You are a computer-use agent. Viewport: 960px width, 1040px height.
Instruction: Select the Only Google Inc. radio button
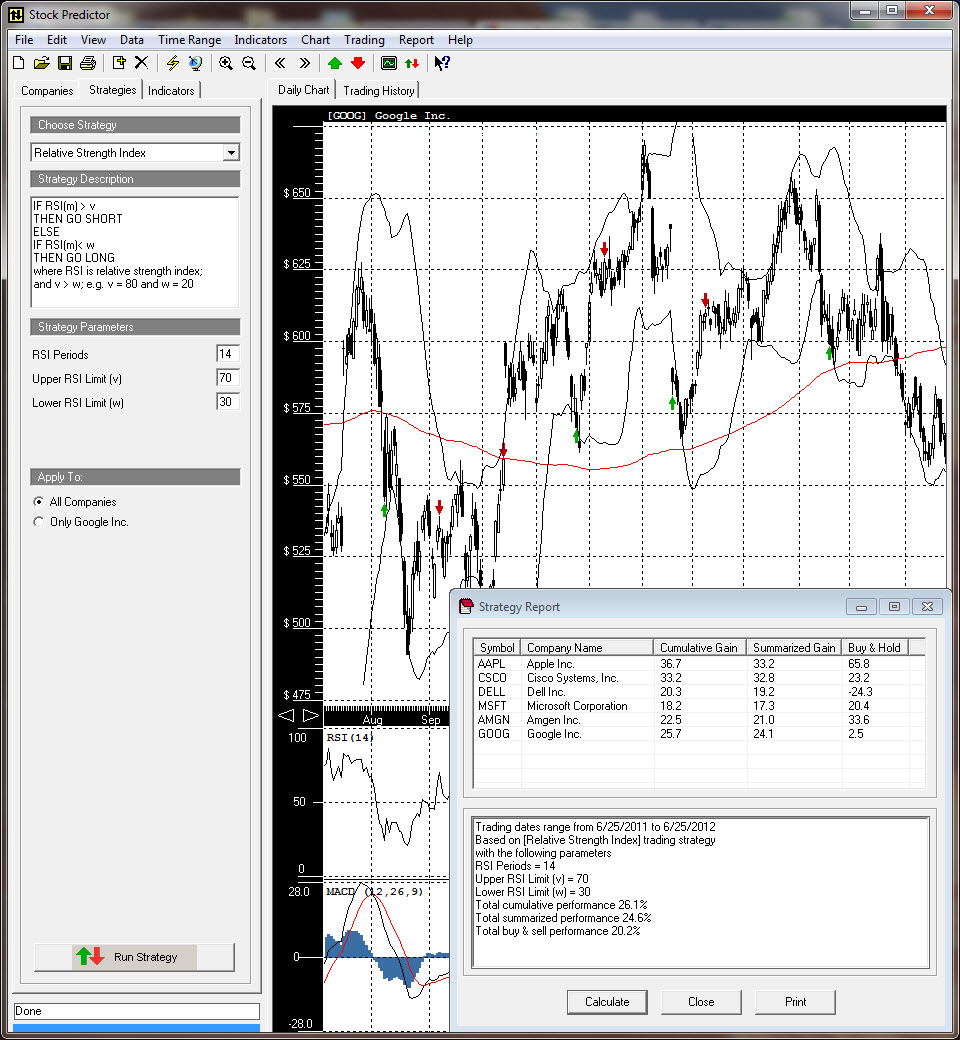[x=39, y=522]
